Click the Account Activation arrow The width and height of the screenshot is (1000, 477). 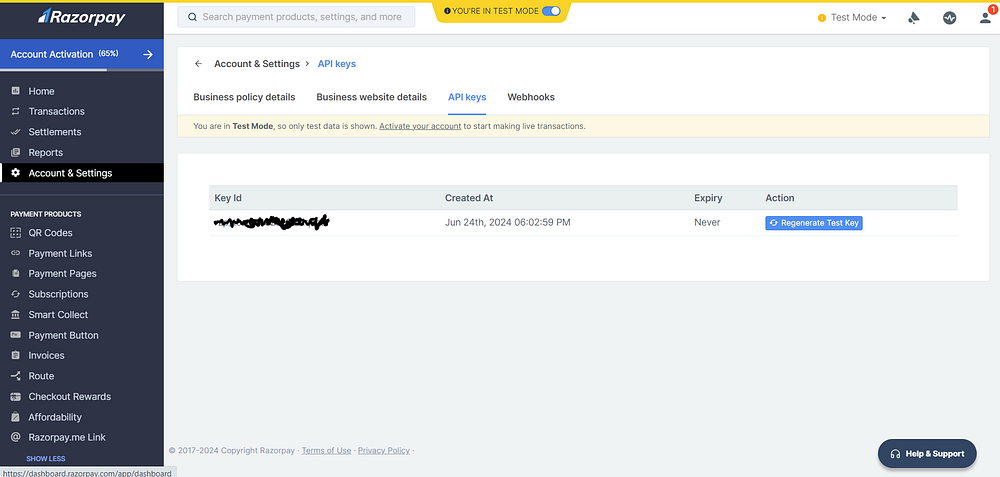(148, 54)
